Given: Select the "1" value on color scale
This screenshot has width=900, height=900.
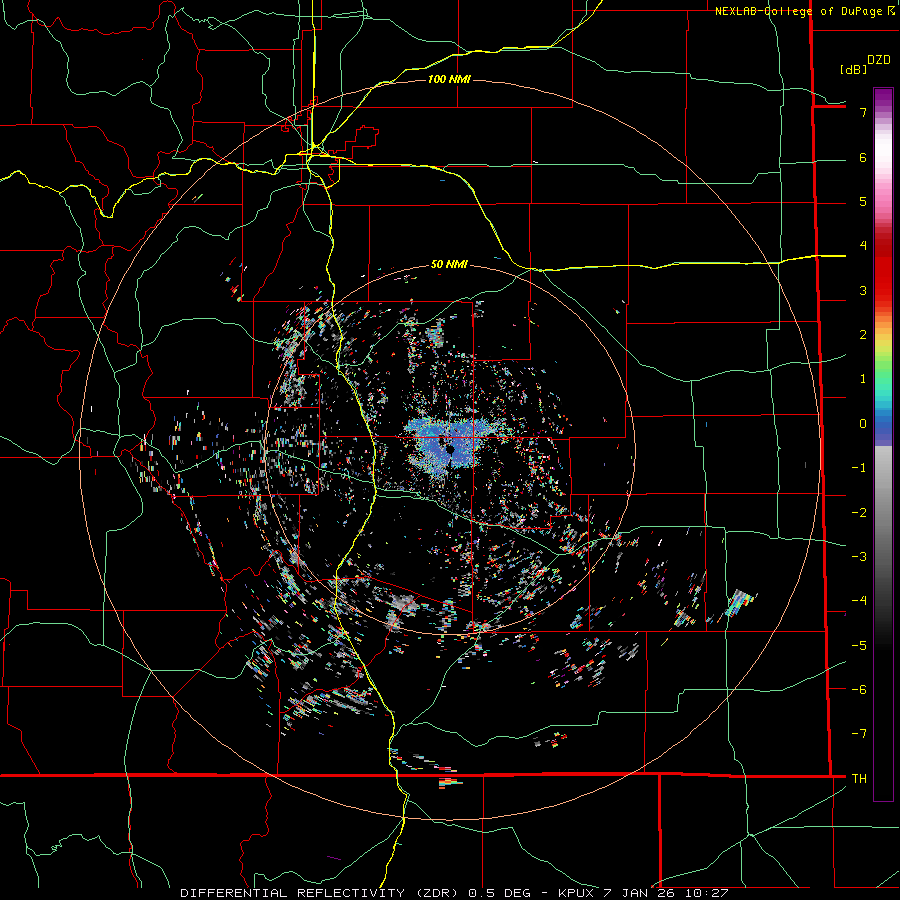Looking at the screenshot, I should pyautogui.click(x=863, y=379).
